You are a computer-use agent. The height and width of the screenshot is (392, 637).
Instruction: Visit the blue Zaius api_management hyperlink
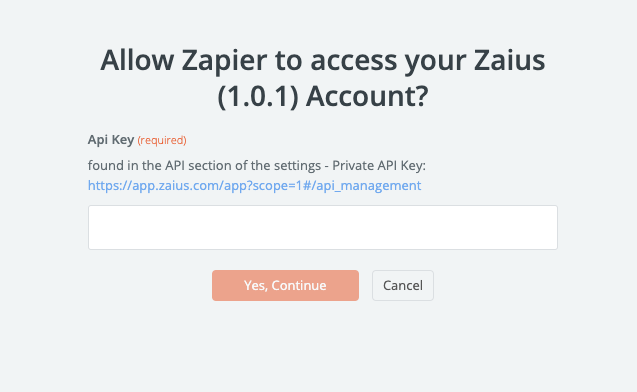[x=254, y=186]
